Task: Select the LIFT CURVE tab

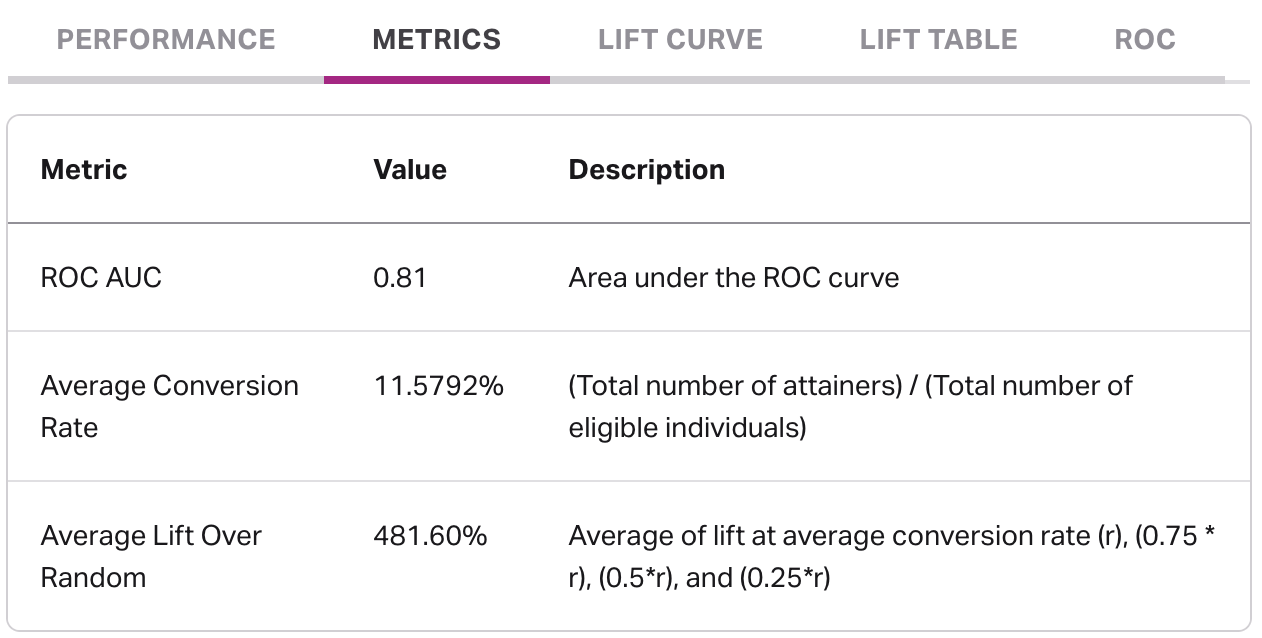Action: [x=681, y=39]
